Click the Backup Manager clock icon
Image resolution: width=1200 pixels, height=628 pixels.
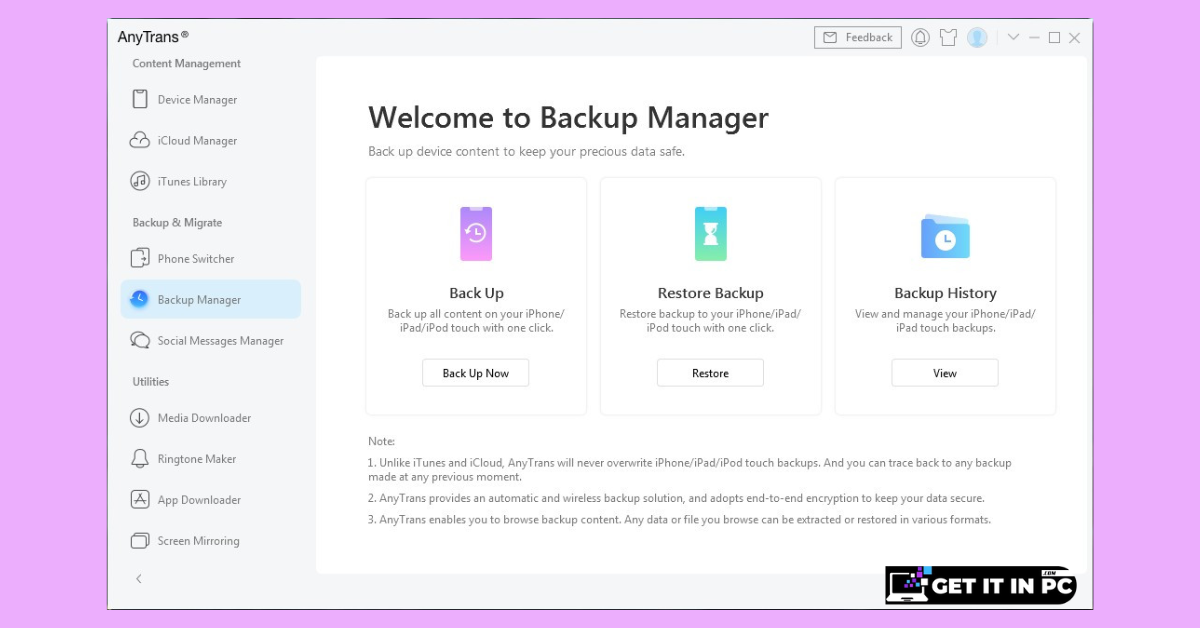click(140, 299)
